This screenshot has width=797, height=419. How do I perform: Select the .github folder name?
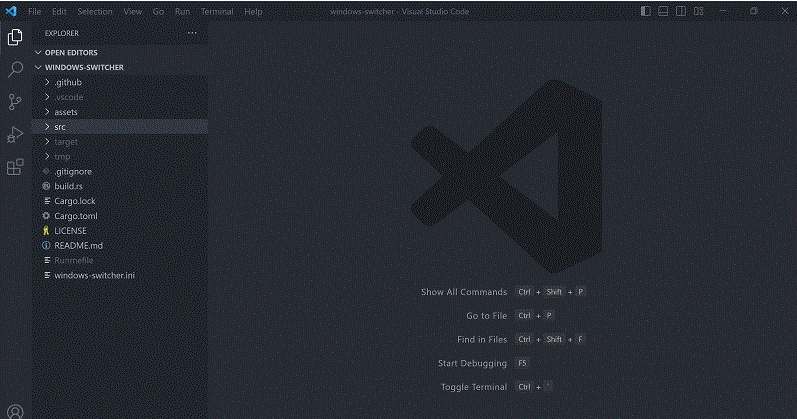[x=68, y=82]
